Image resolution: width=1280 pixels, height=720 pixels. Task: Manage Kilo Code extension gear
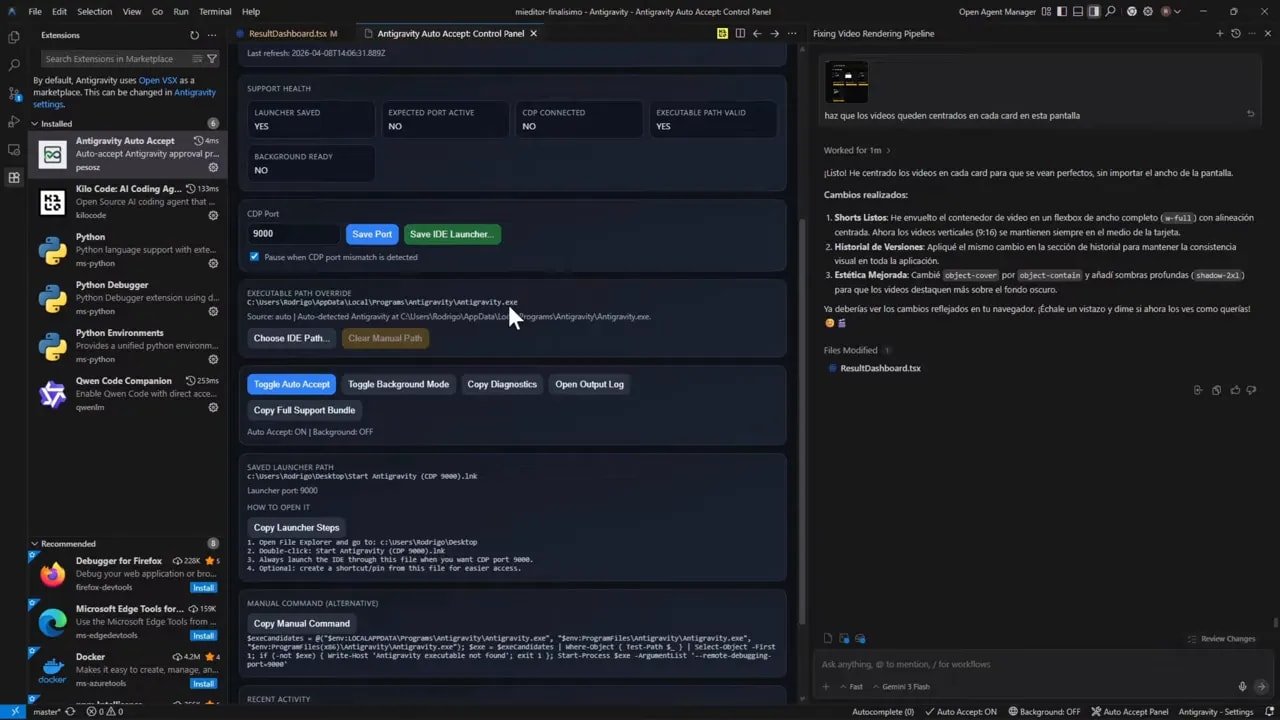[213, 215]
